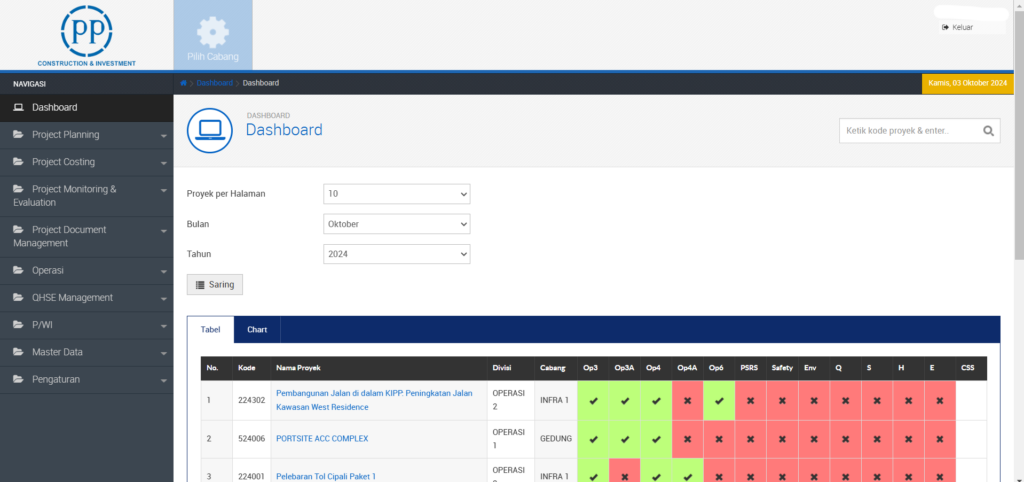The image size is (1024, 482).
Task: Click the home icon in breadcrumb
Action: coord(183,83)
